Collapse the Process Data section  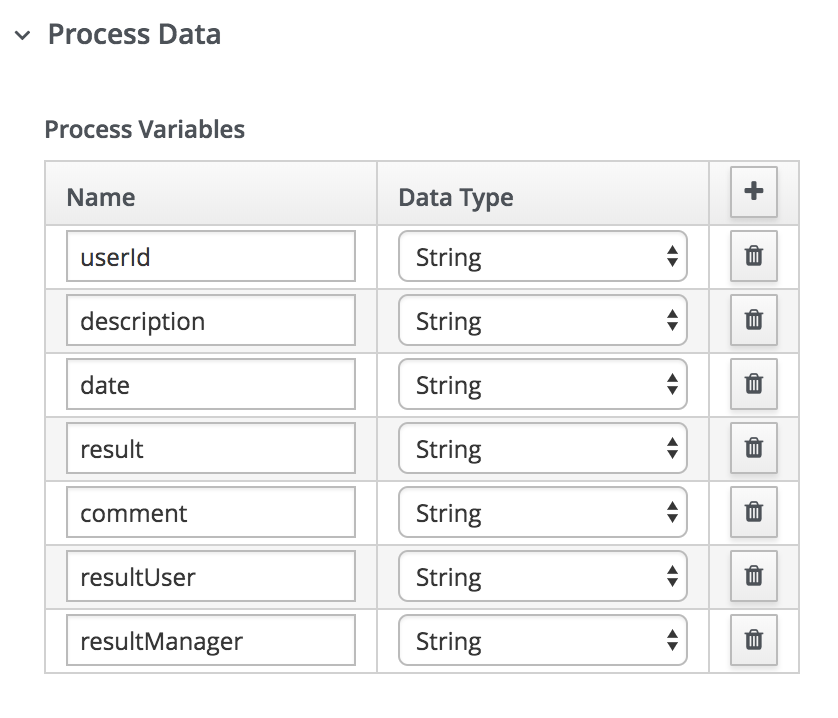tap(23, 36)
